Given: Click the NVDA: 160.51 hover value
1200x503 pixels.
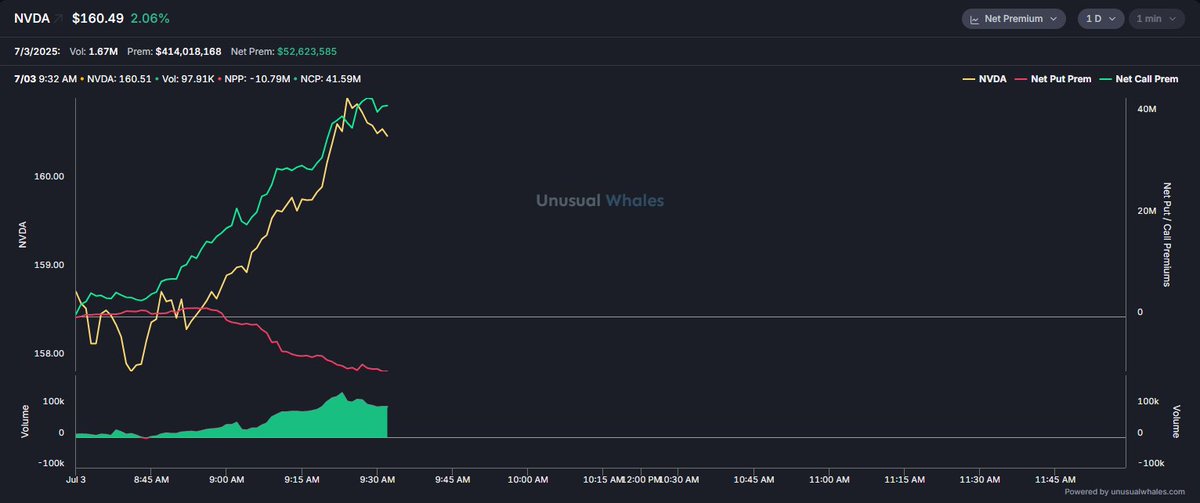Looking at the screenshot, I should (x=119, y=78).
